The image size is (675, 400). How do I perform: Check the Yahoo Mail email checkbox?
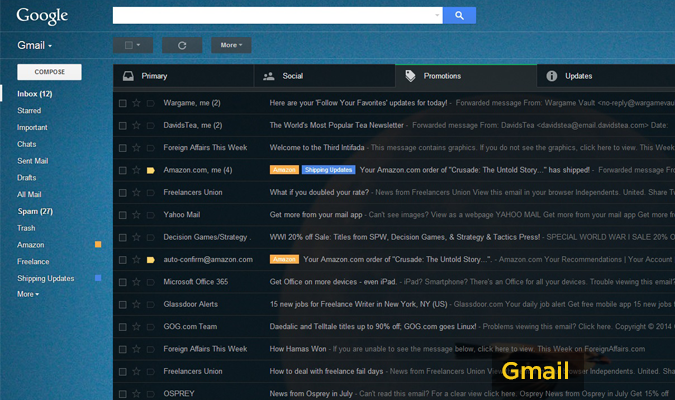tap(123, 215)
